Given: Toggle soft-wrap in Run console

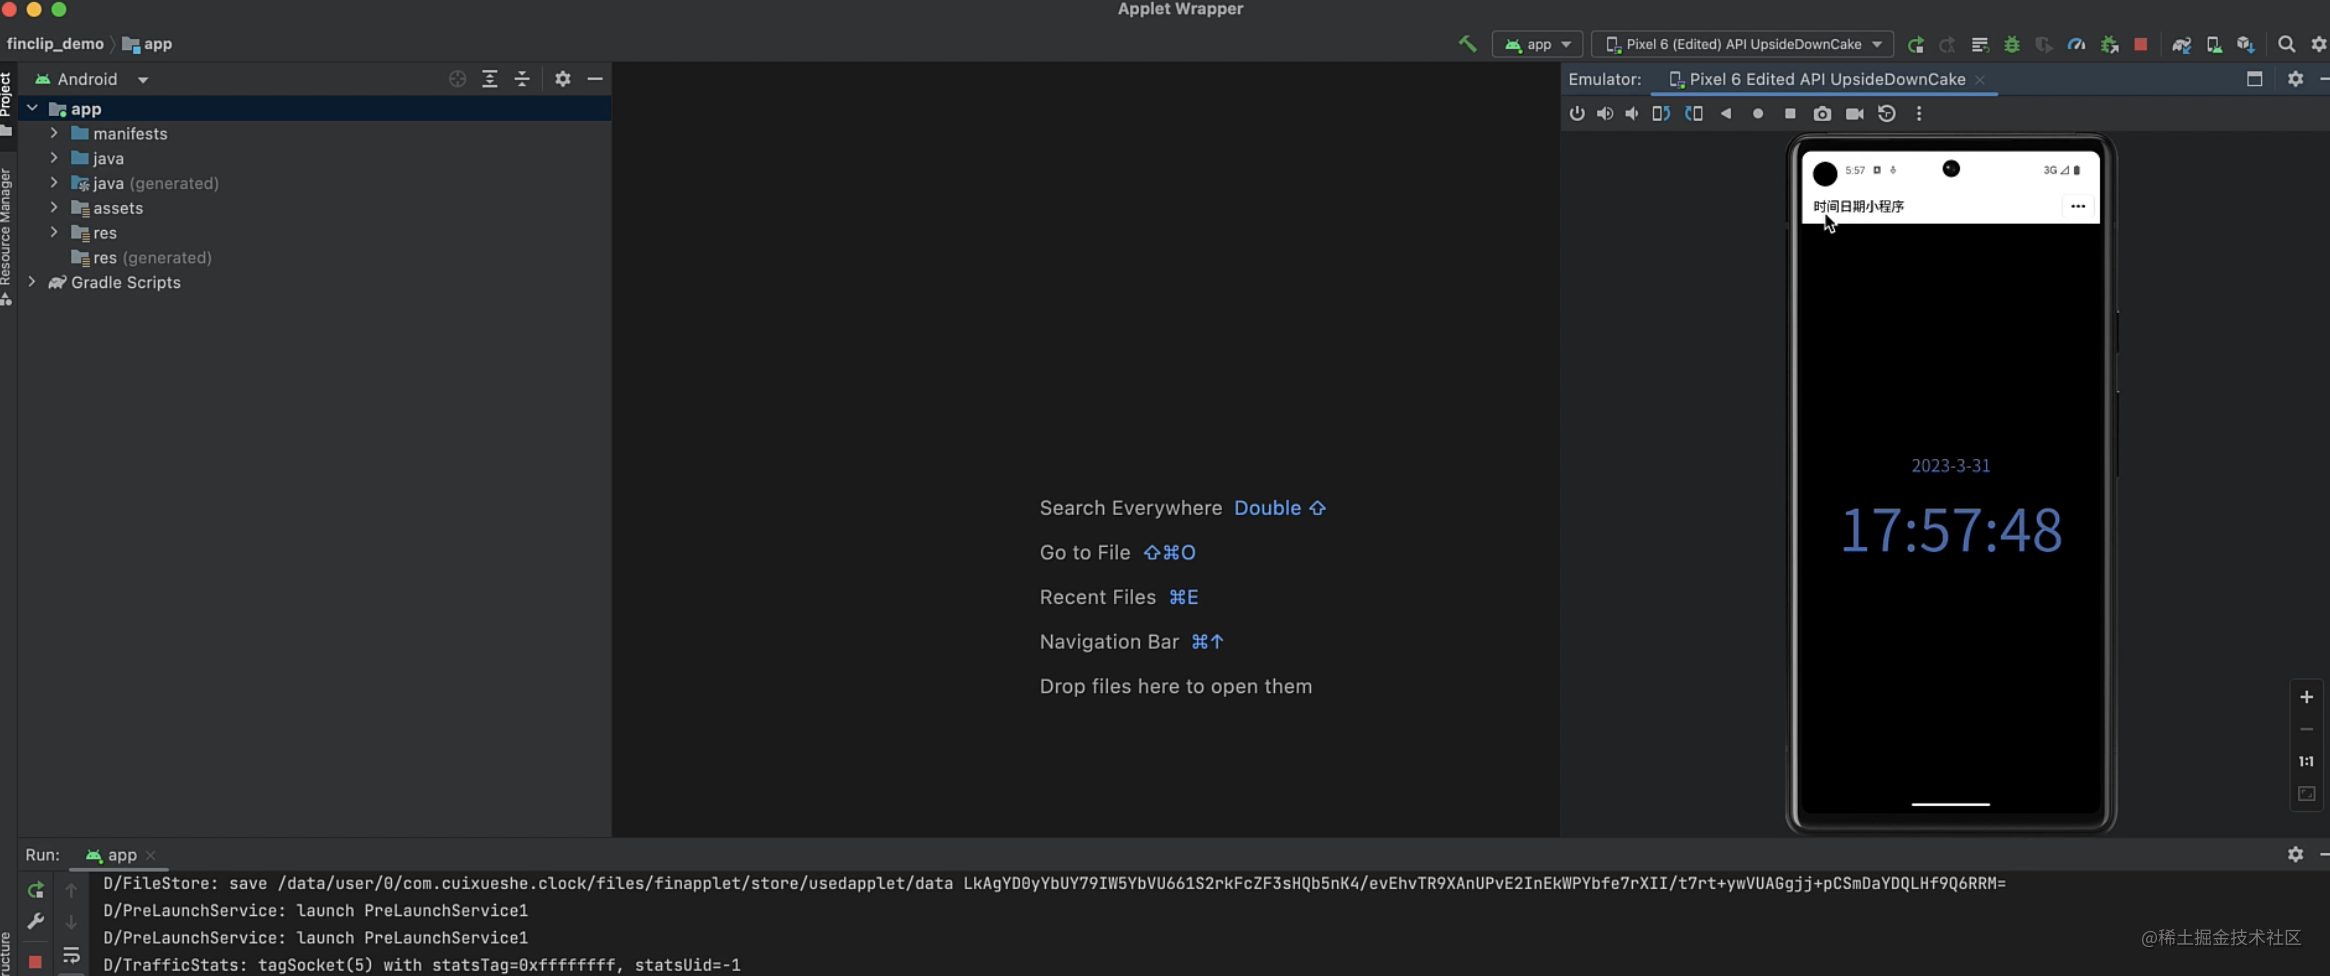Looking at the screenshot, I should pos(71,955).
